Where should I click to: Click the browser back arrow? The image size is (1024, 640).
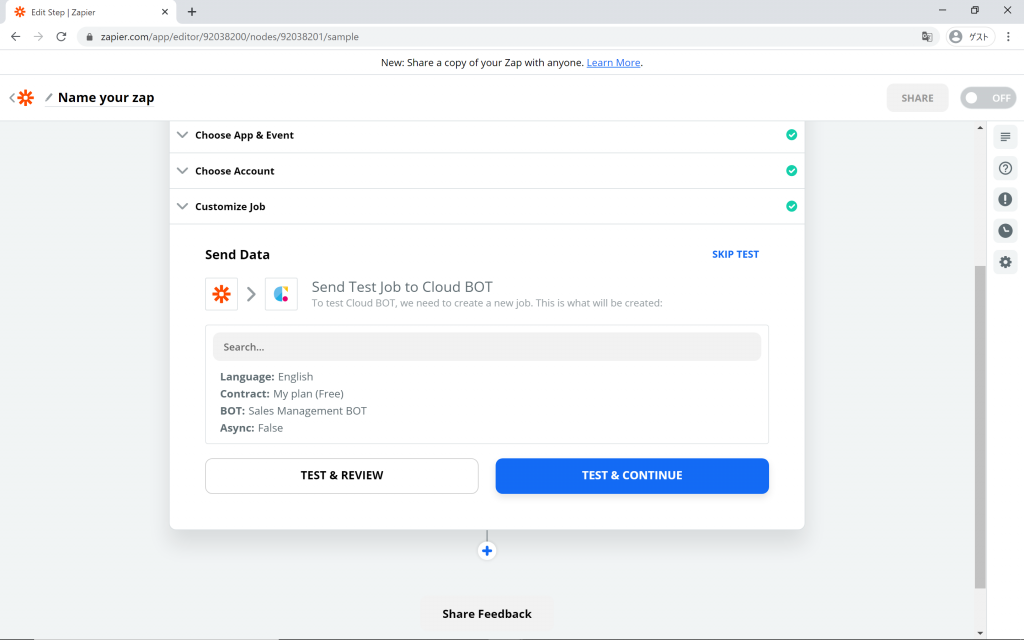pyautogui.click(x=16, y=37)
